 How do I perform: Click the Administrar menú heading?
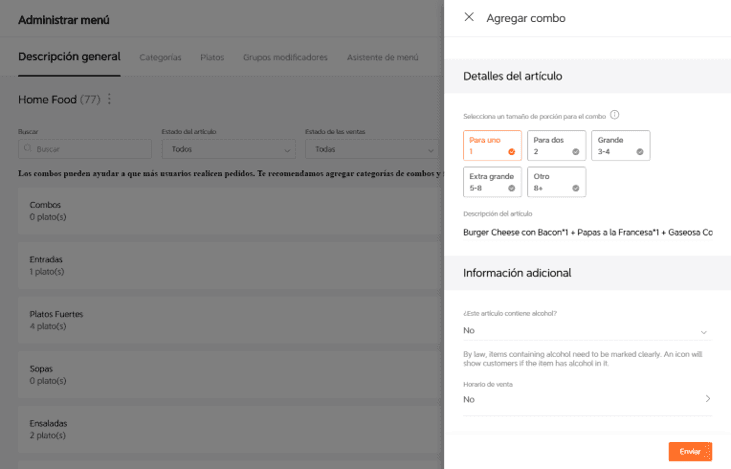(x=64, y=20)
